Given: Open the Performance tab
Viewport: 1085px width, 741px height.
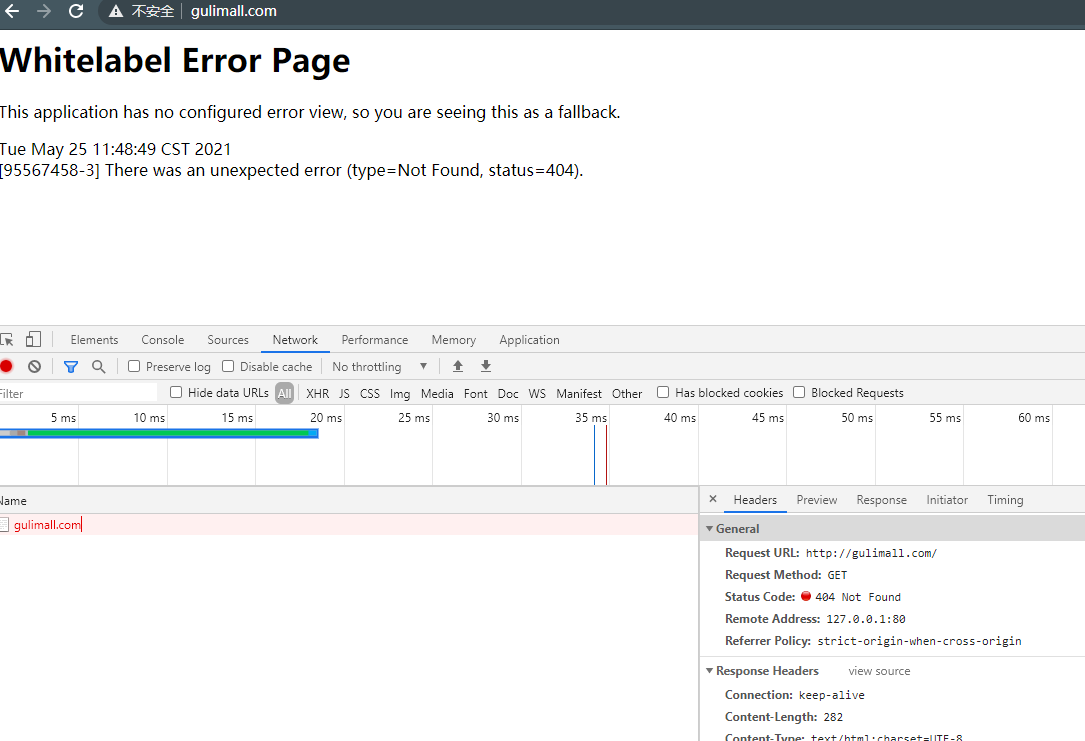Looking at the screenshot, I should [x=374, y=340].
